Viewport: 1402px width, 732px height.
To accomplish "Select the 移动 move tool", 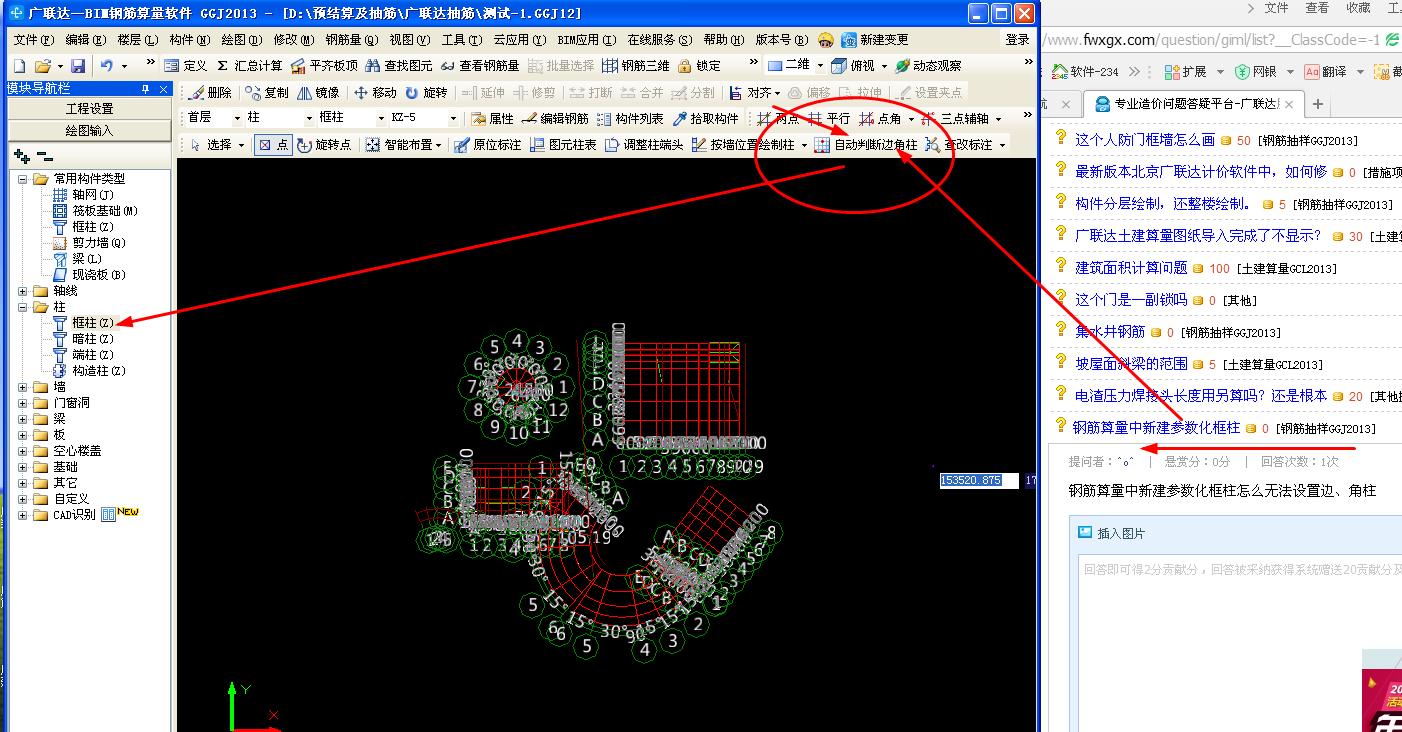I will tap(375, 92).
